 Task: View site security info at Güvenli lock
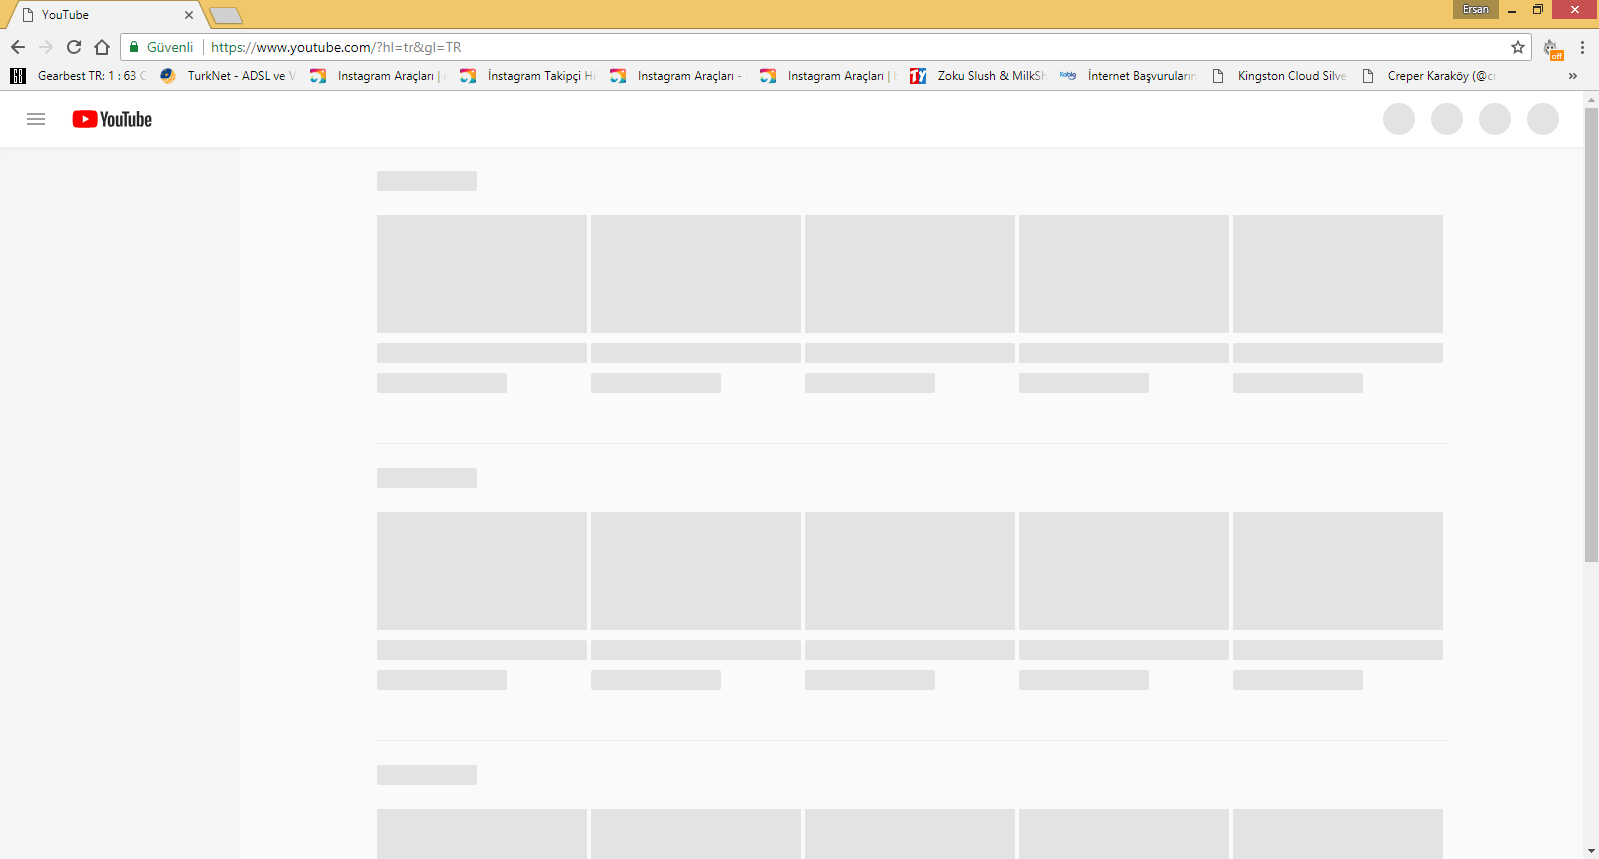click(161, 47)
